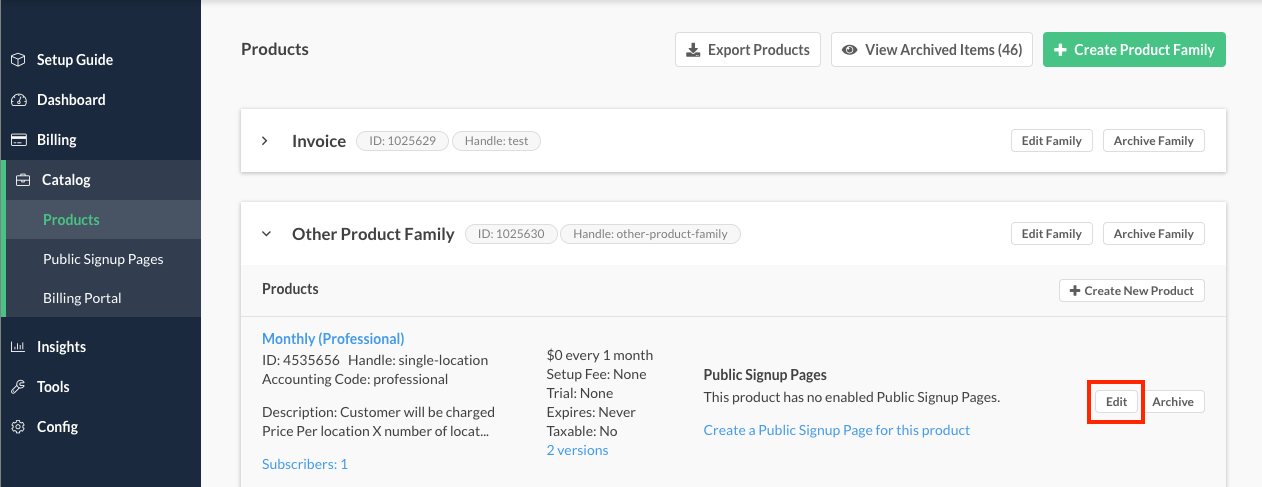Screen dimensions: 1262x487
Task: Edit the Monthly (Professional) product
Action: (1115, 402)
